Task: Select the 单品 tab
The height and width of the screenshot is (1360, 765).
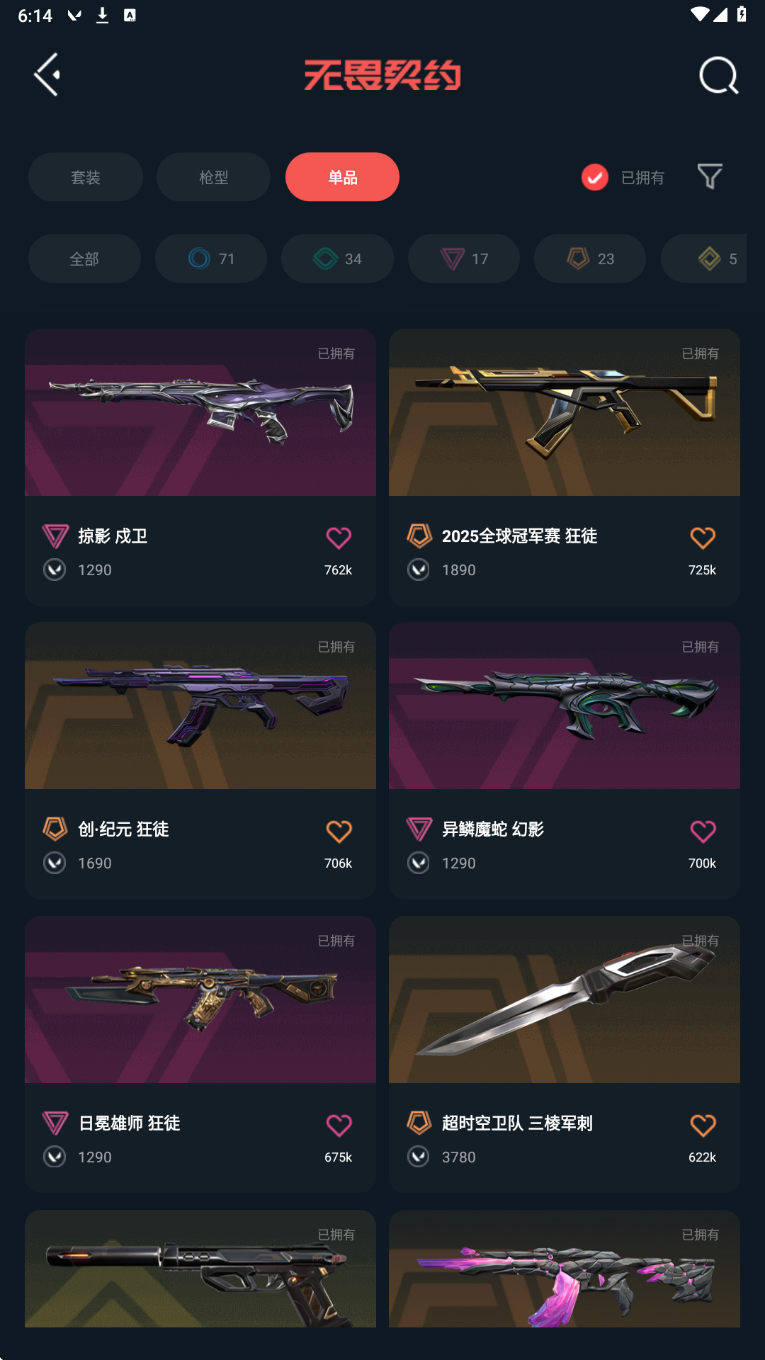Action: 342,177
